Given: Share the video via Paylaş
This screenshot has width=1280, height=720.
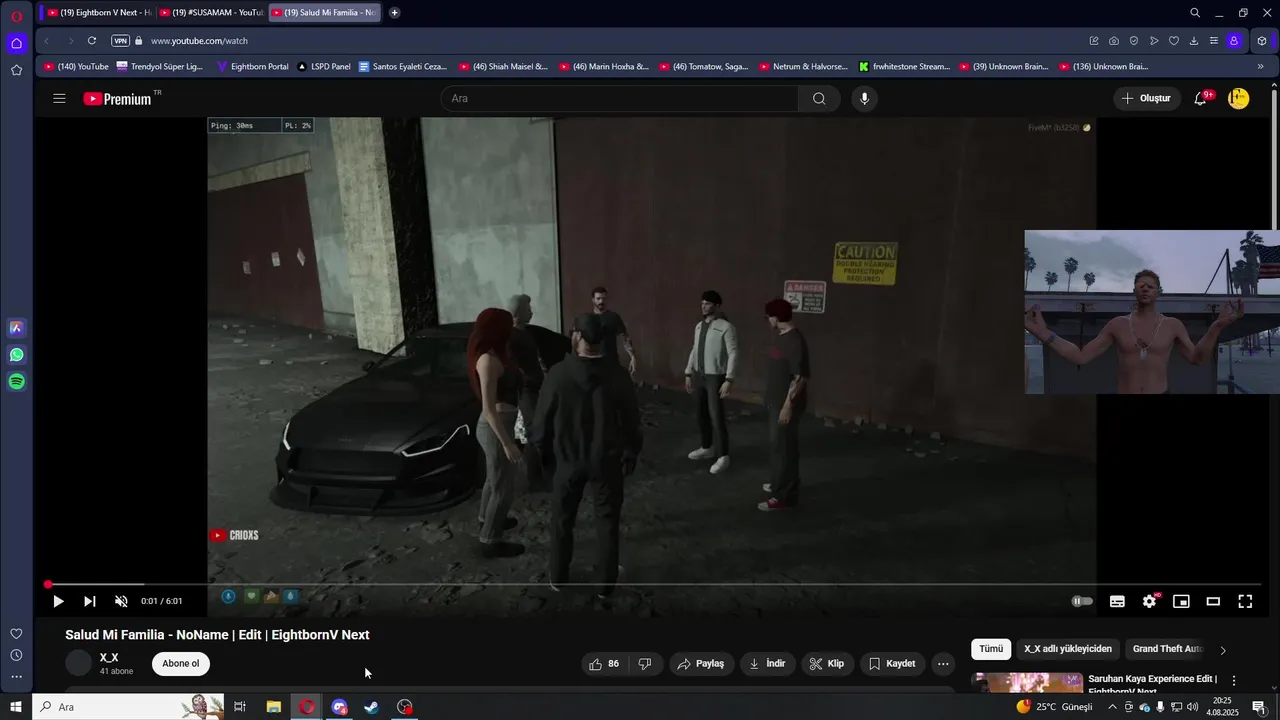Looking at the screenshot, I should pos(700,664).
